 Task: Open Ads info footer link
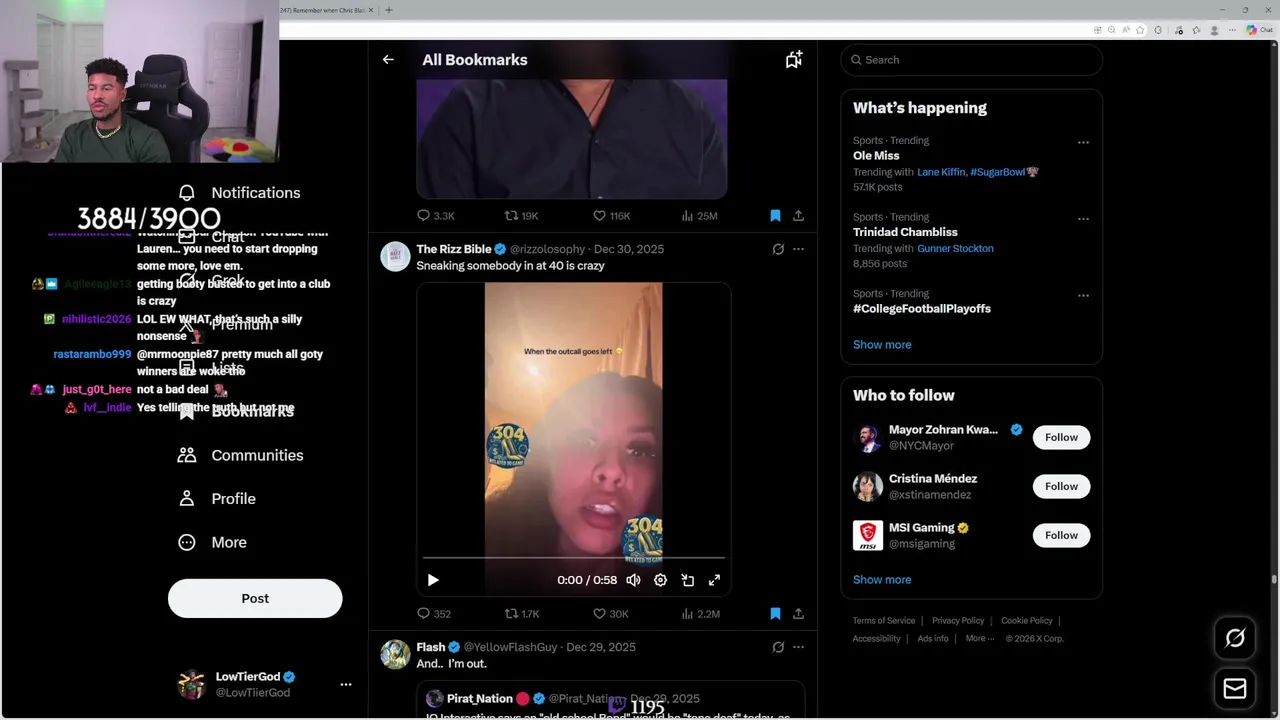[x=933, y=639]
